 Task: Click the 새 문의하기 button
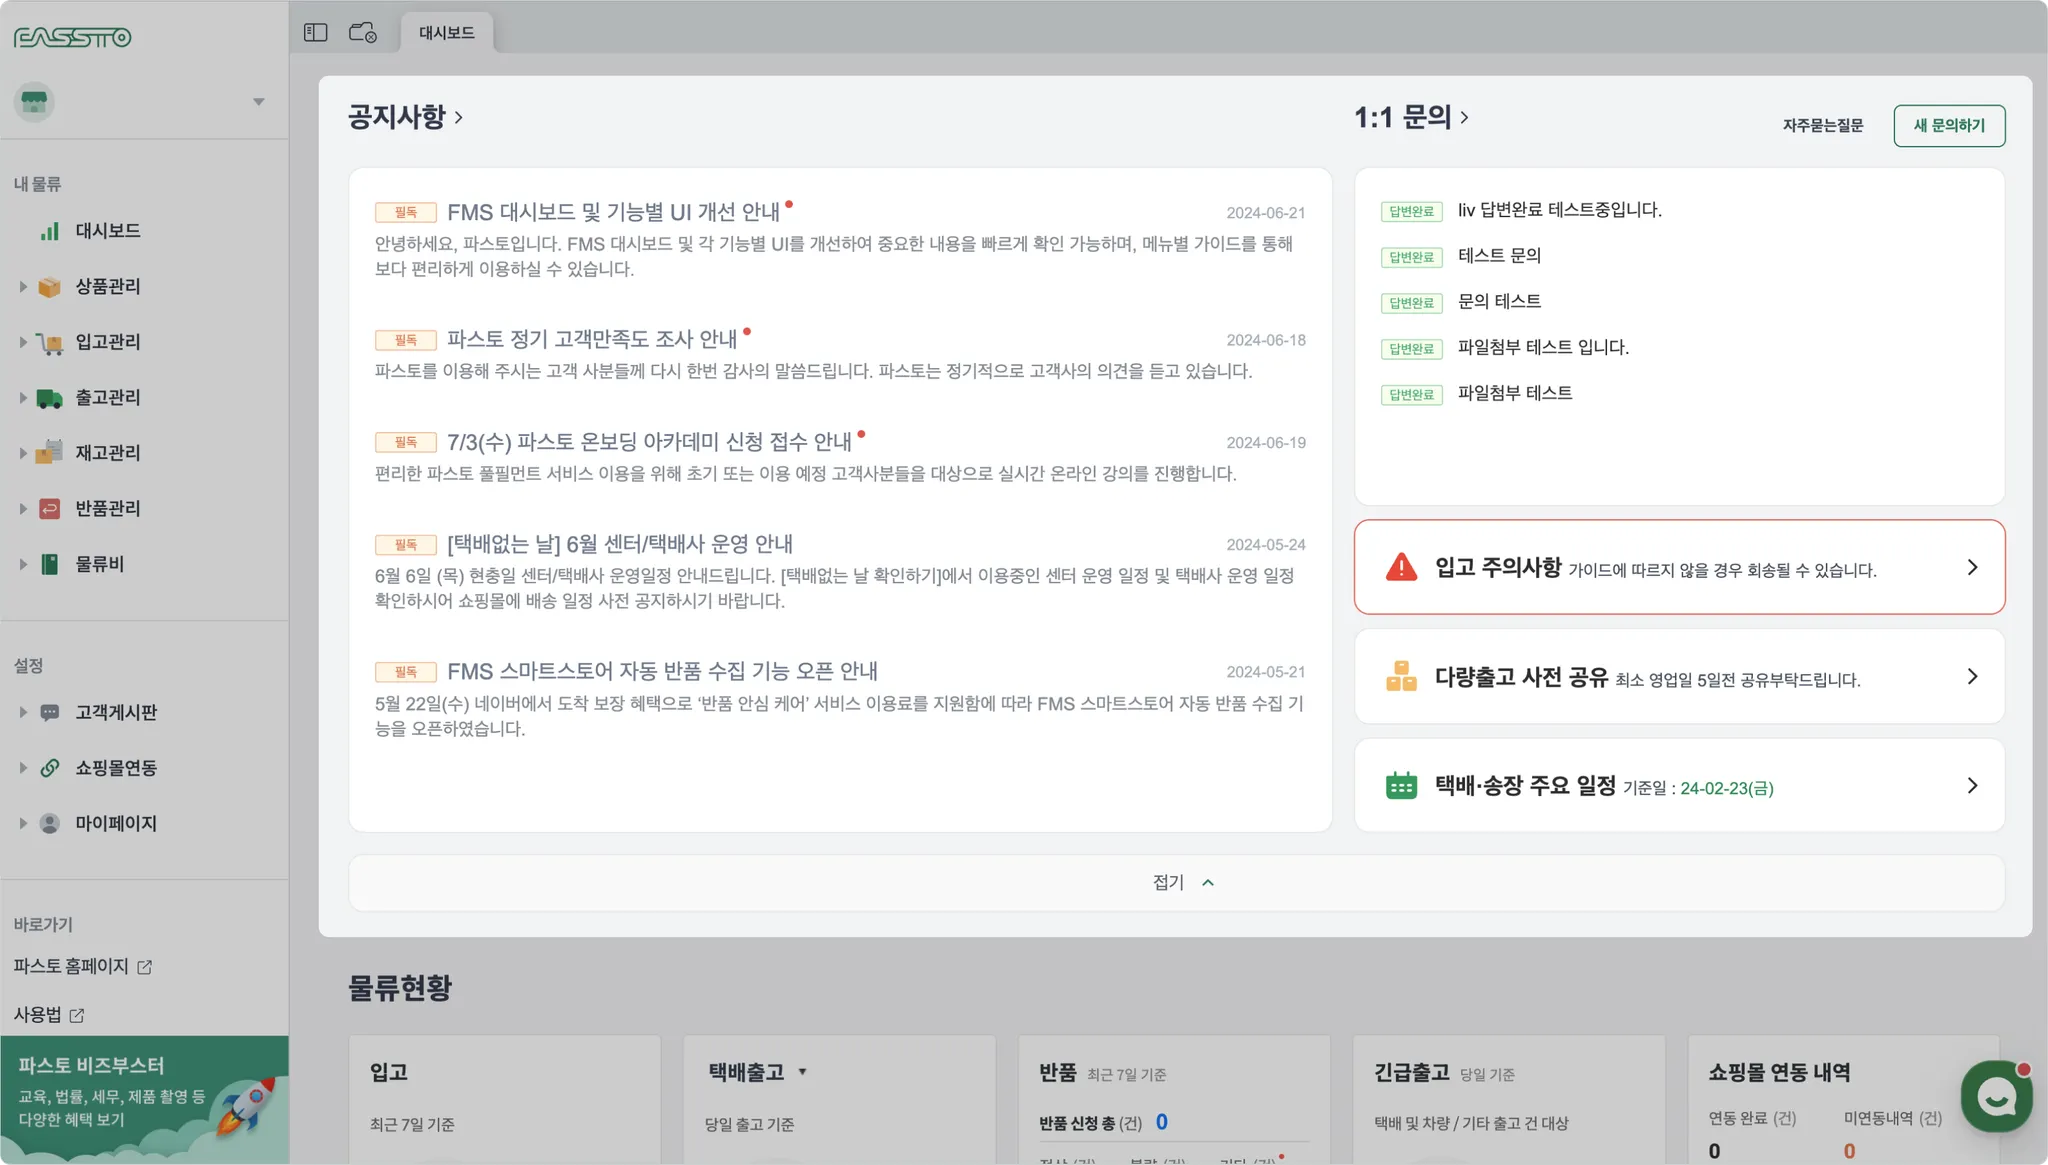(1948, 126)
